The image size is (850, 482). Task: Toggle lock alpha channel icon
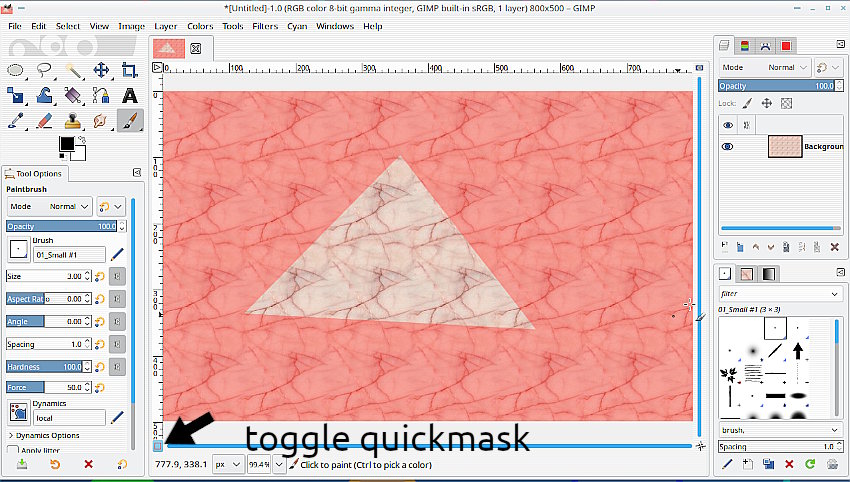point(787,103)
